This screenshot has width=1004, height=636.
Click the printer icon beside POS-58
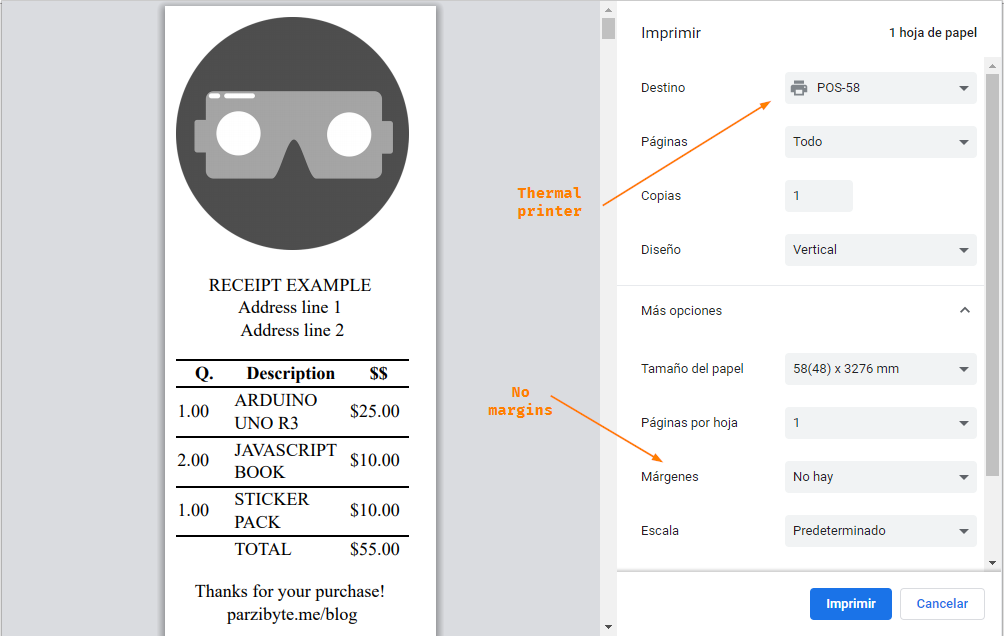pos(798,88)
